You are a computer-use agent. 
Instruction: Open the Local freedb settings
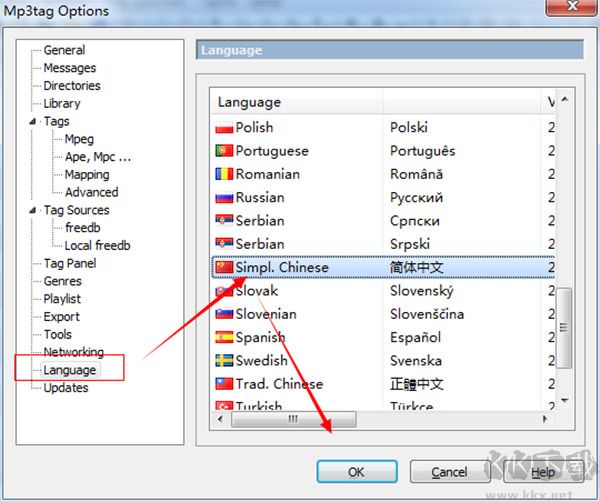[98, 246]
